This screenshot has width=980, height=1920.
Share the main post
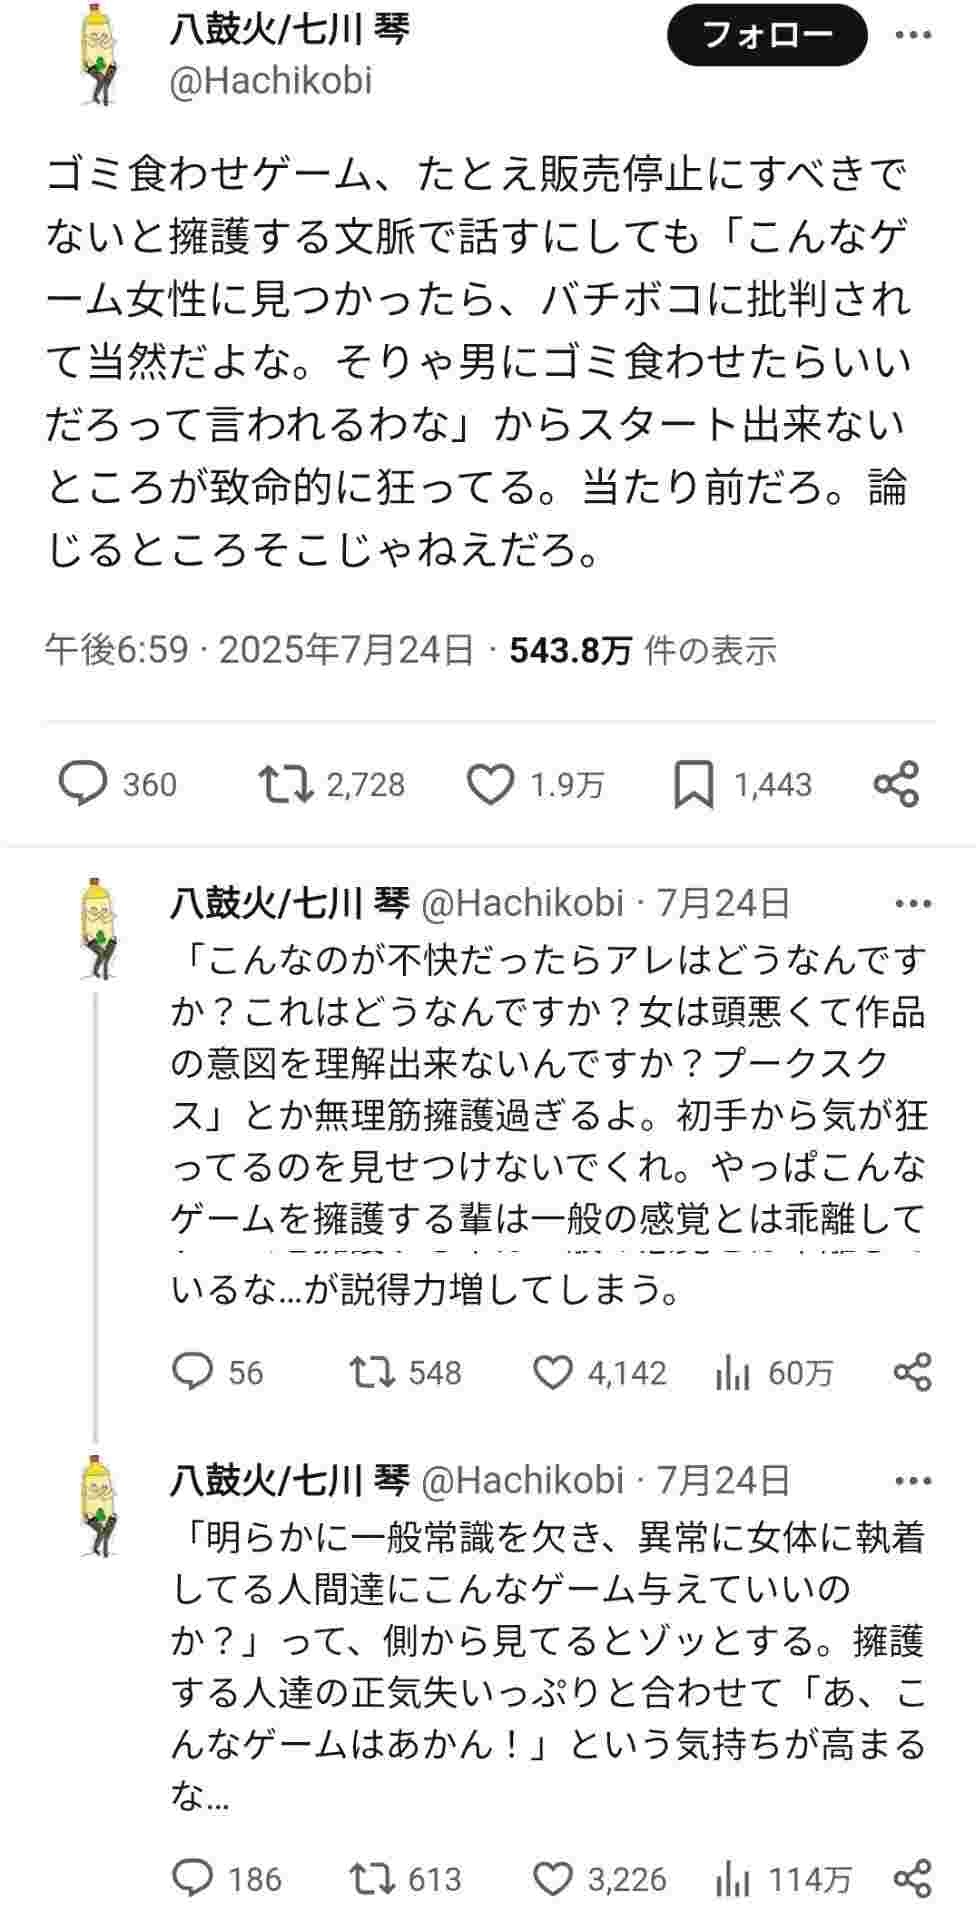tap(896, 784)
